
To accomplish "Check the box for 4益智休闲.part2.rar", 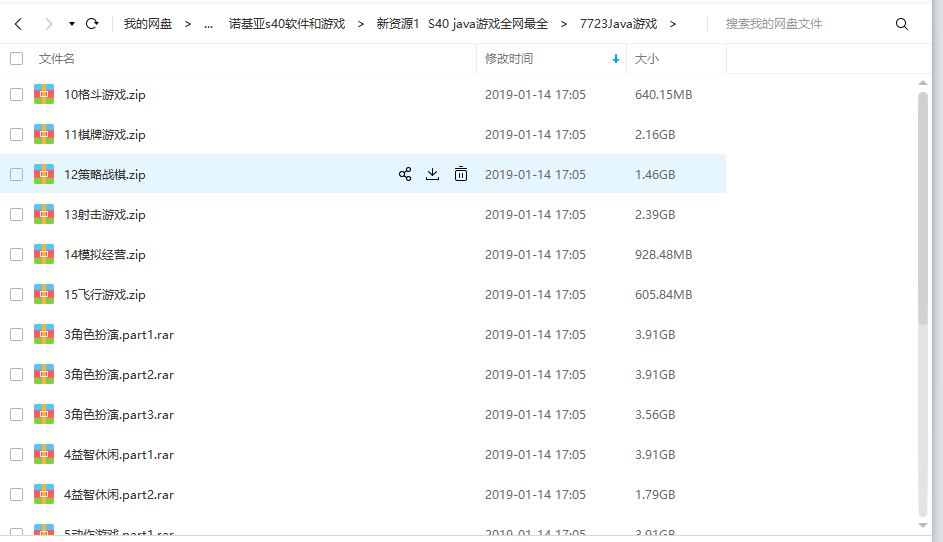I will click(17, 494).
